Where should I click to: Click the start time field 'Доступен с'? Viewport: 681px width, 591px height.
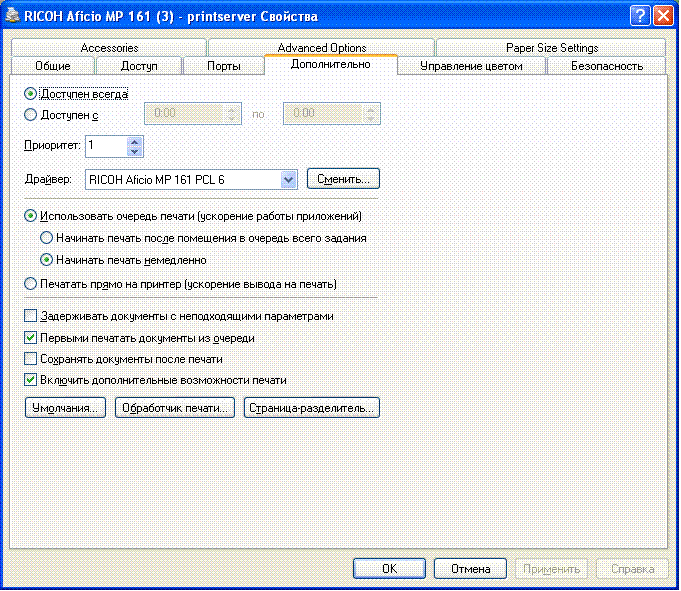(192, 114)
